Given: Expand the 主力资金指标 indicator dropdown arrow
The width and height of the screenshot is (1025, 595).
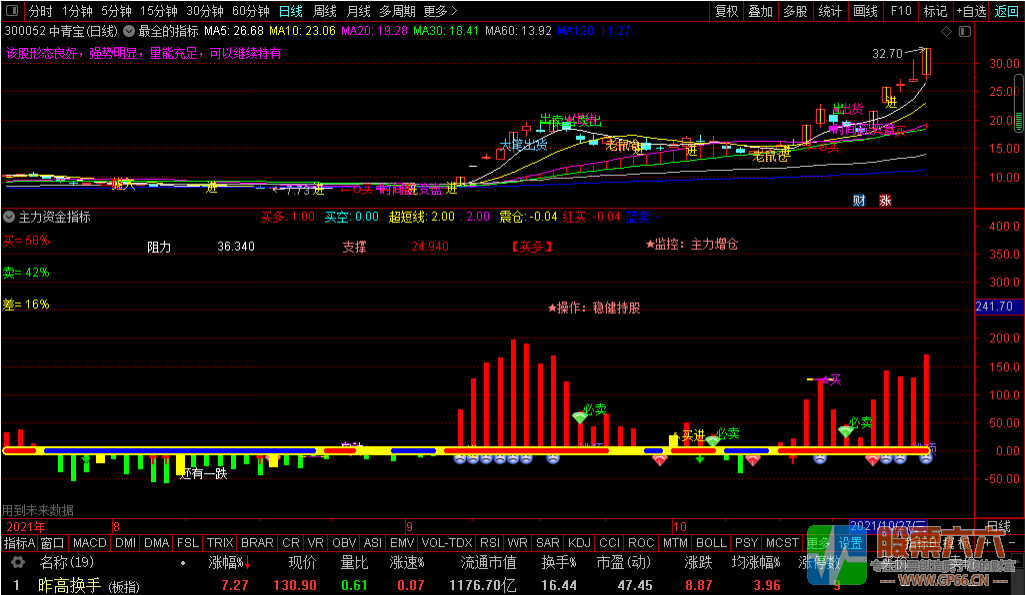Looking at the screenshot, I should click(x=9, y=217).
